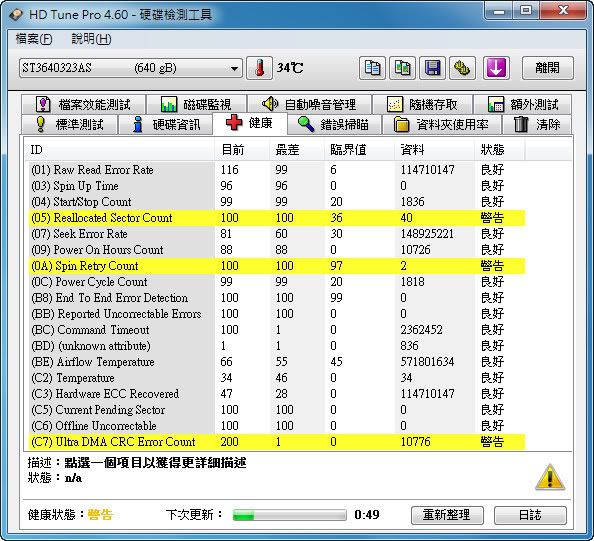Select the 健康 tab

tap(250, 123)
